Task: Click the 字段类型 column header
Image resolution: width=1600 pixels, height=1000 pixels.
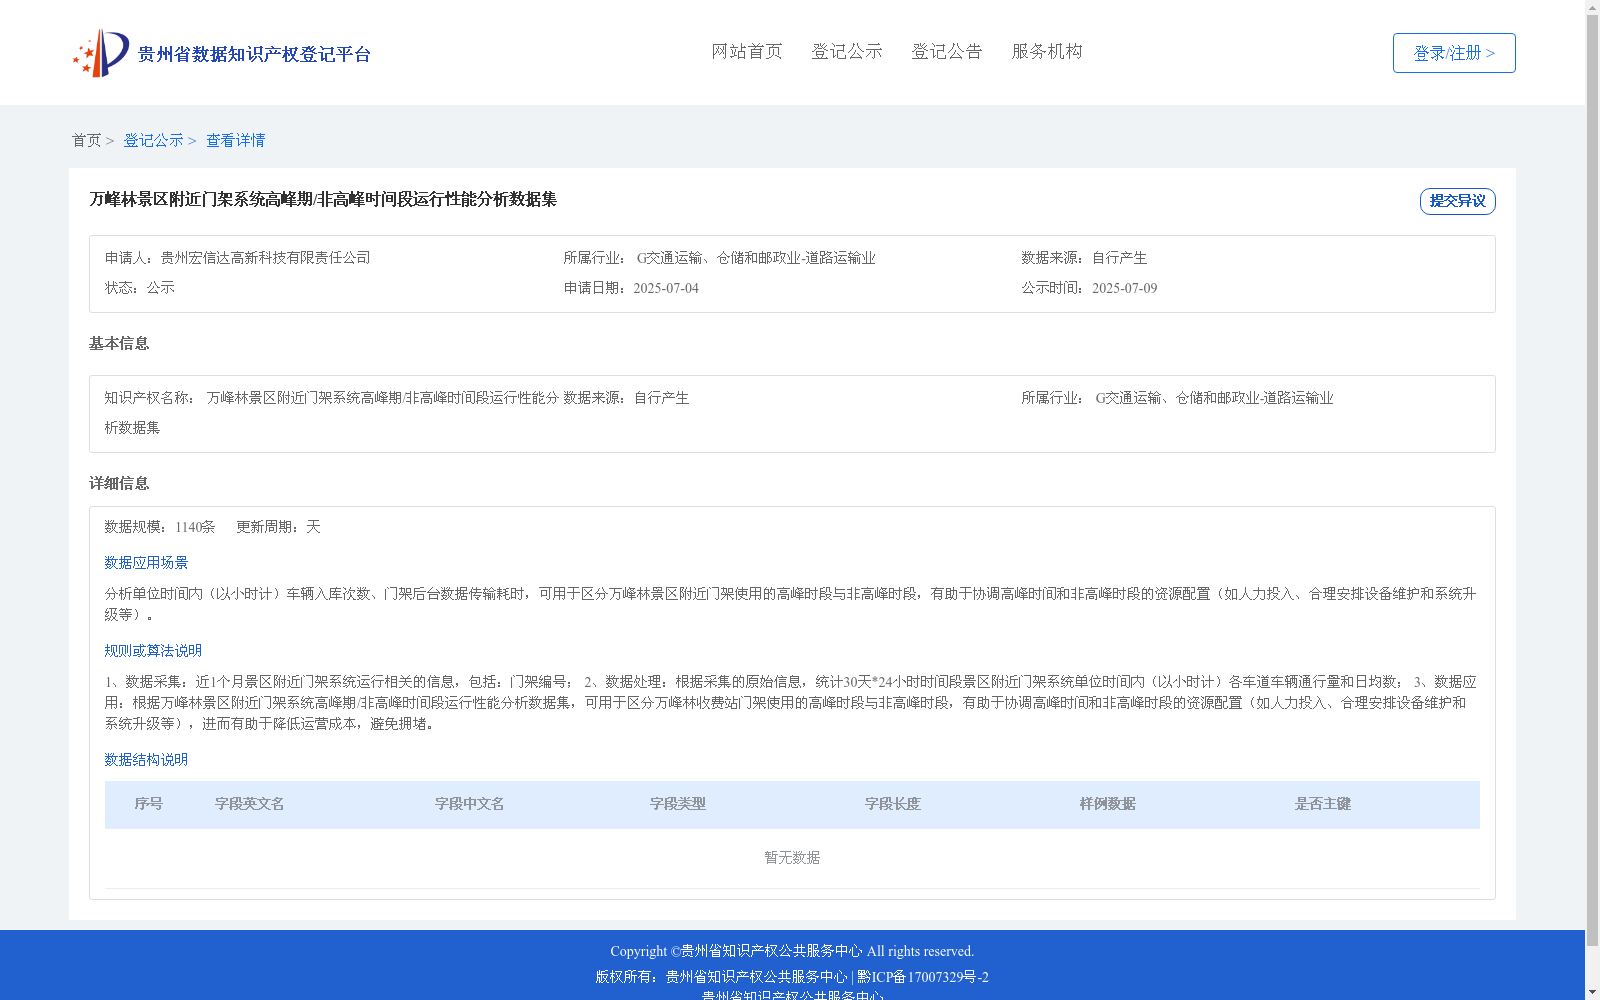Action: click(678, 804)
